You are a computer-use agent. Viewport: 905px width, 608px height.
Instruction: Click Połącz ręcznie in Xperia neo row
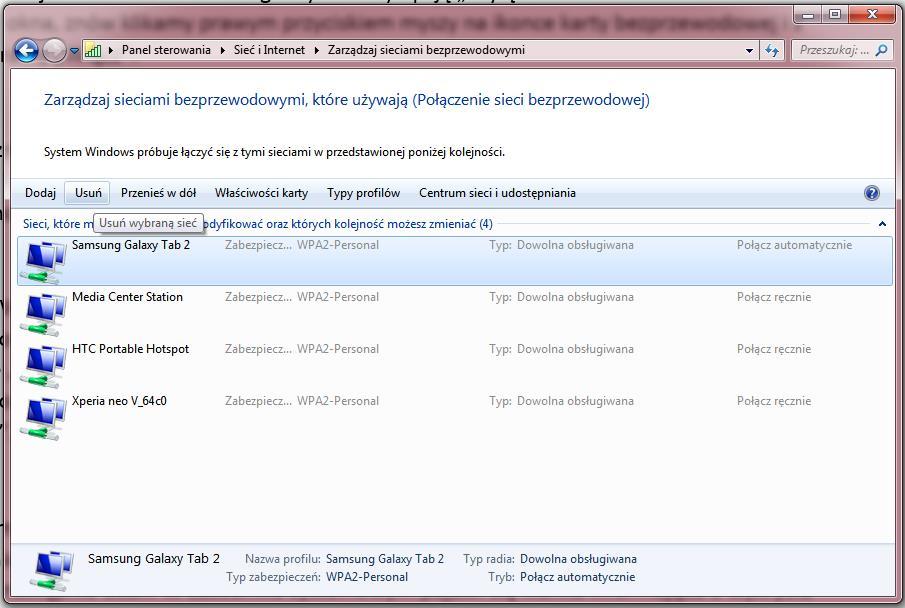(774, 401)
